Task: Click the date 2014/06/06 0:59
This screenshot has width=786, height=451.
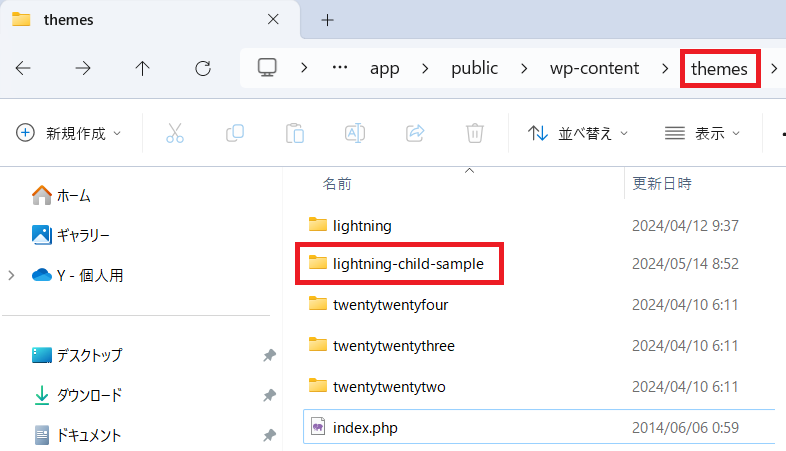Action: [x=685, y=427]
